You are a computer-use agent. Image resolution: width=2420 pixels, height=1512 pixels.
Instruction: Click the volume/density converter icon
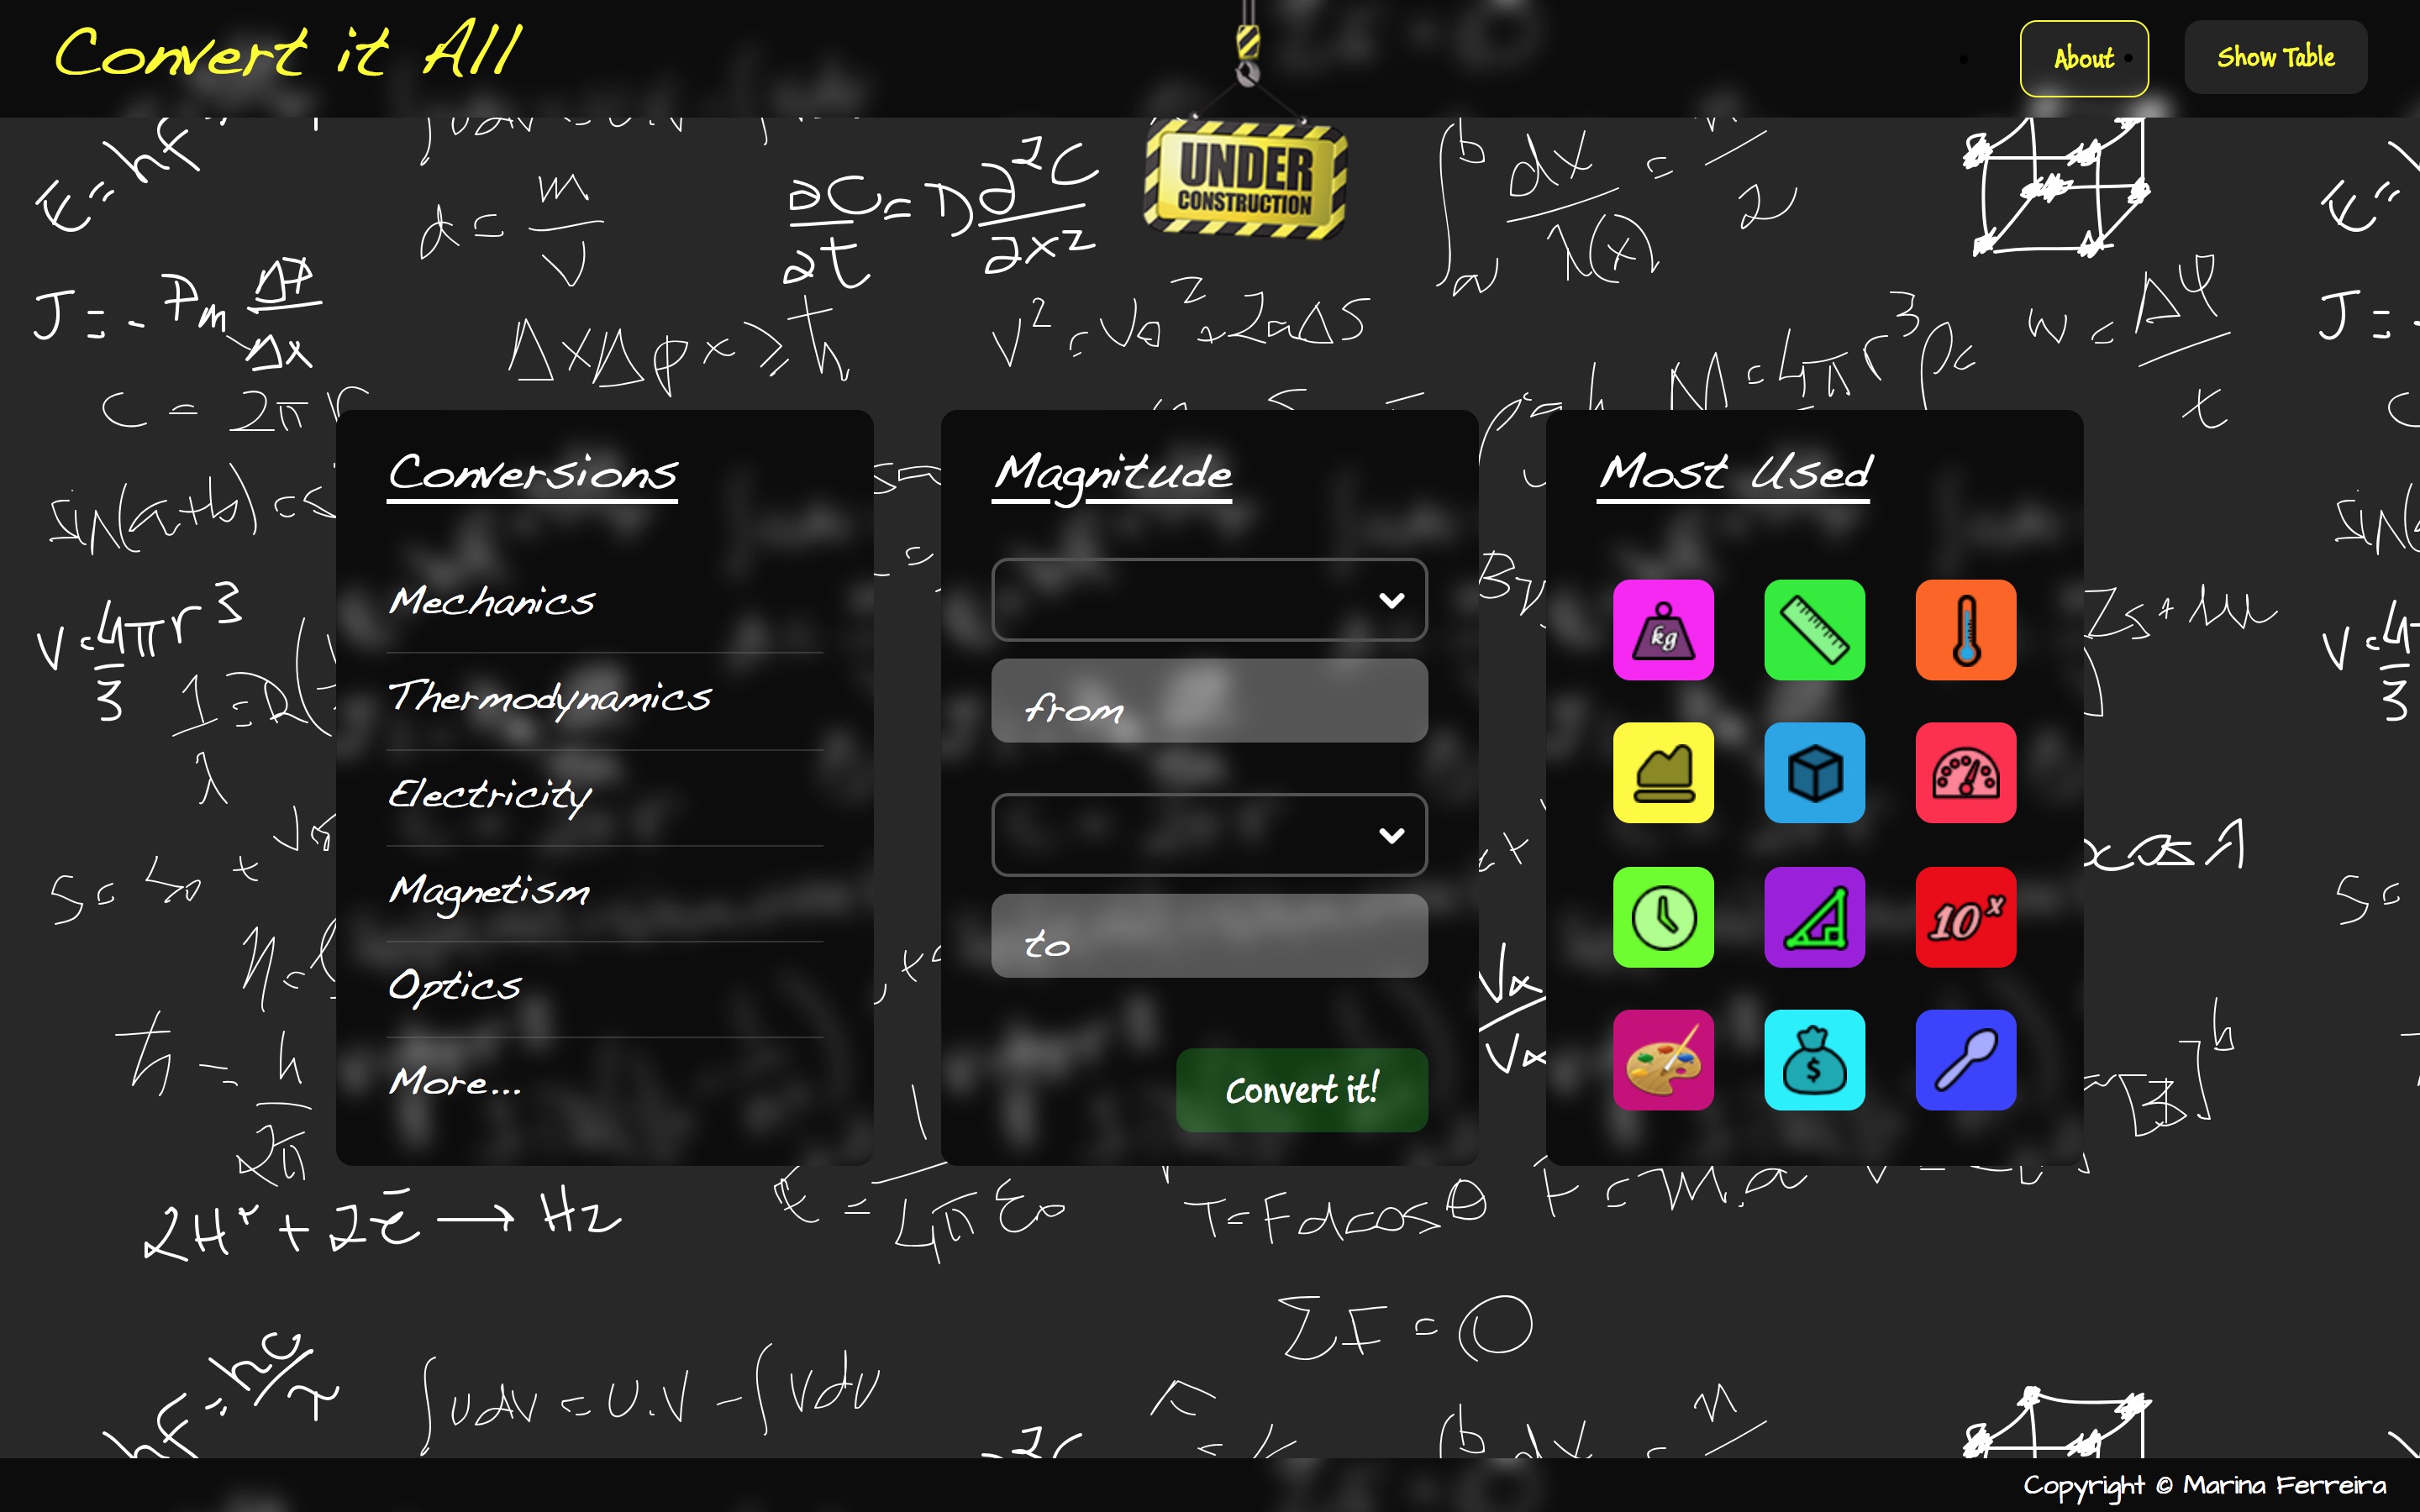coord(1816,772)
